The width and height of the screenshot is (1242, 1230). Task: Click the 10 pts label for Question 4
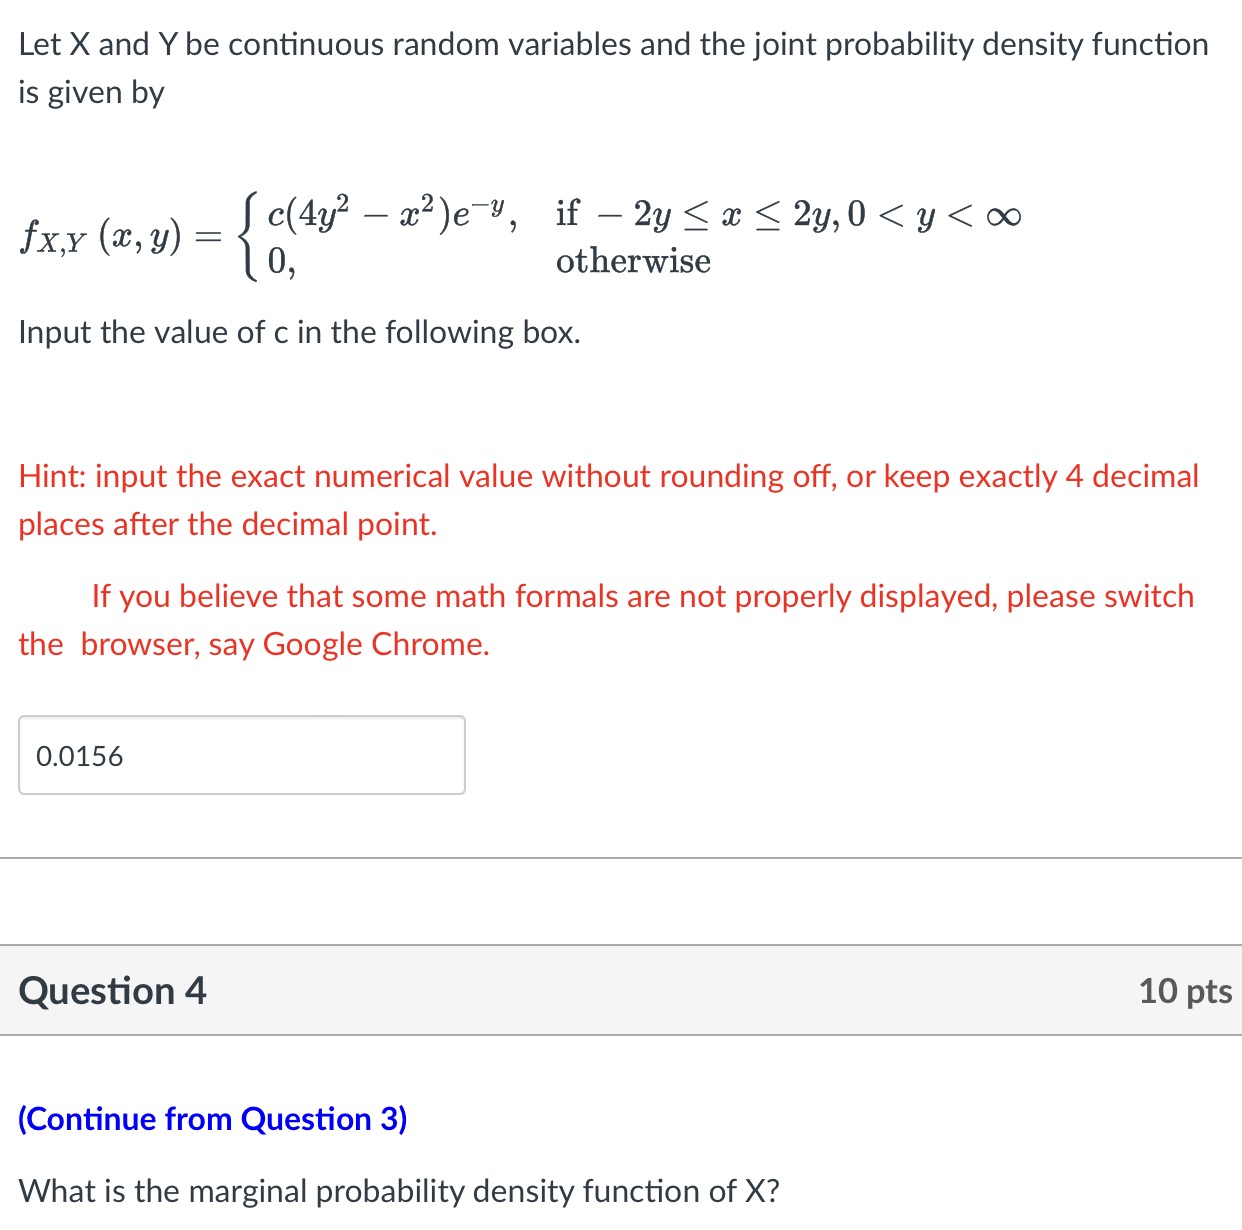click(x=1185, y=991)
